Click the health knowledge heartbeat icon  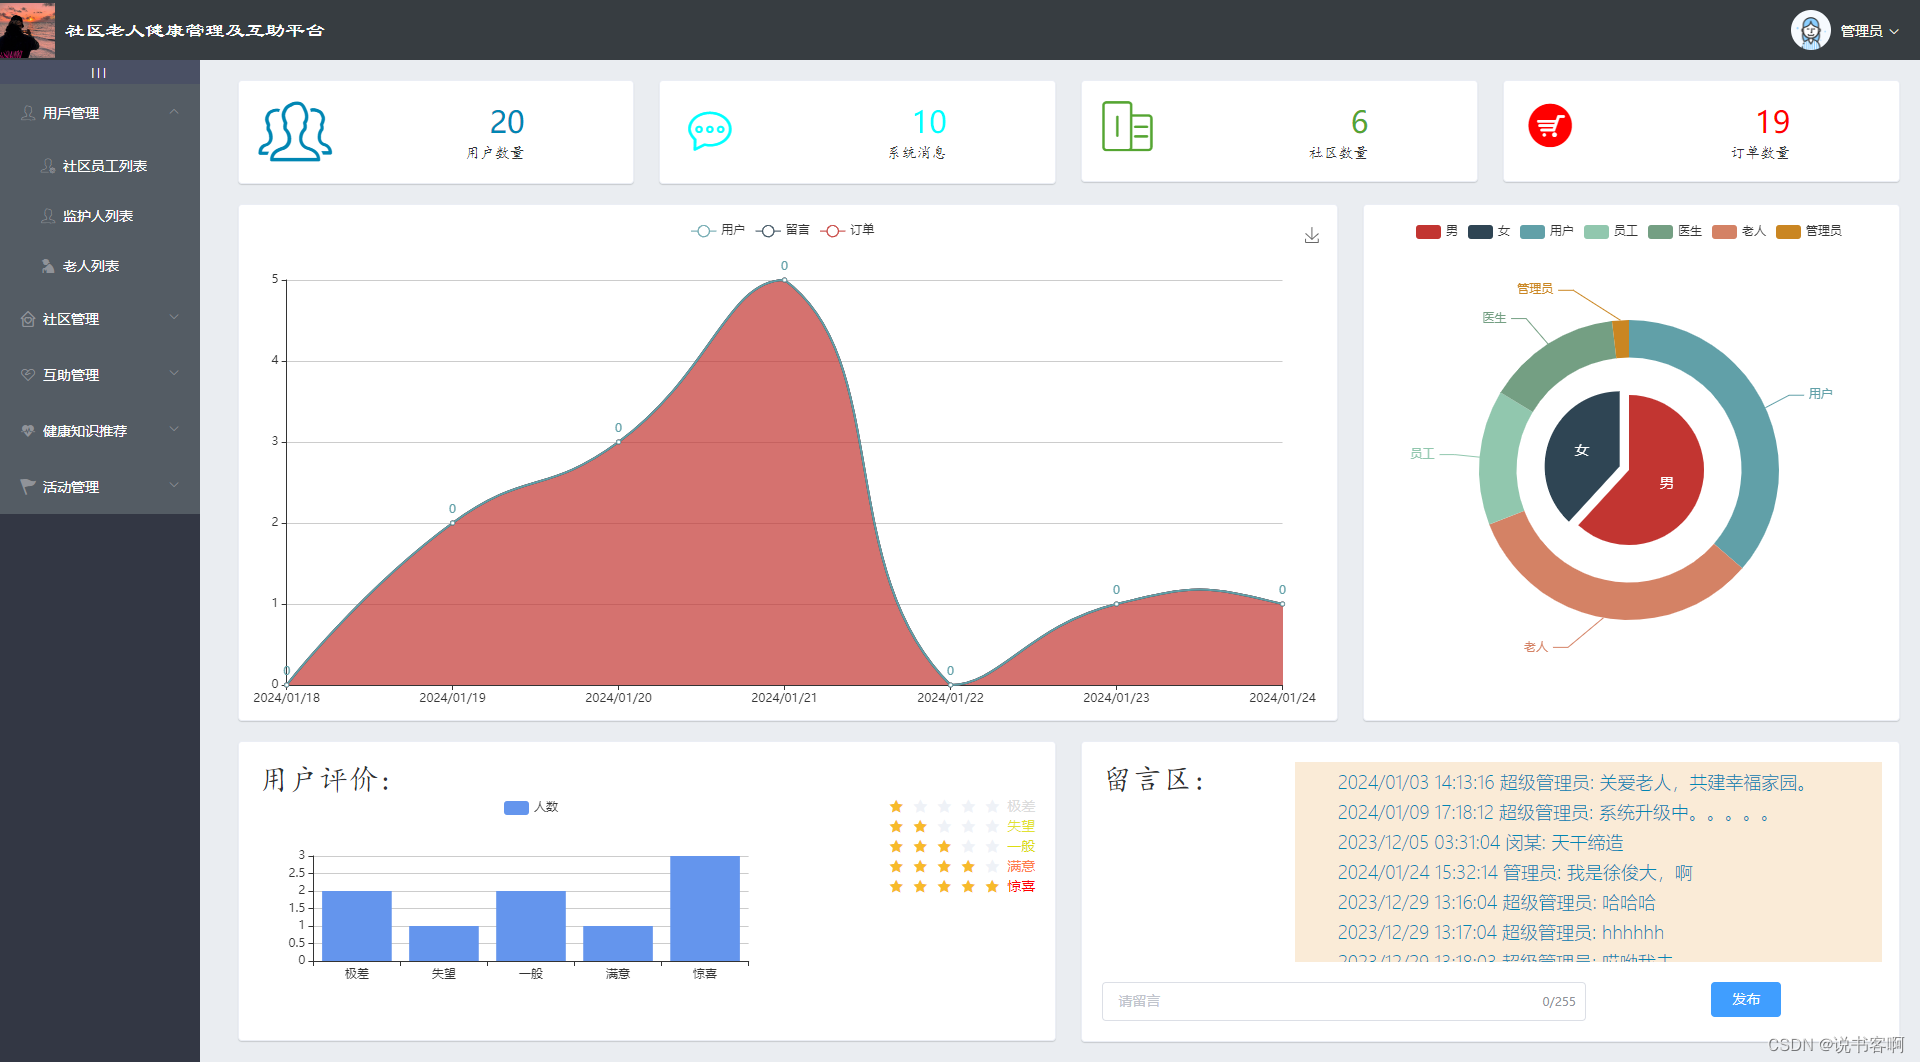coord(28,431)
